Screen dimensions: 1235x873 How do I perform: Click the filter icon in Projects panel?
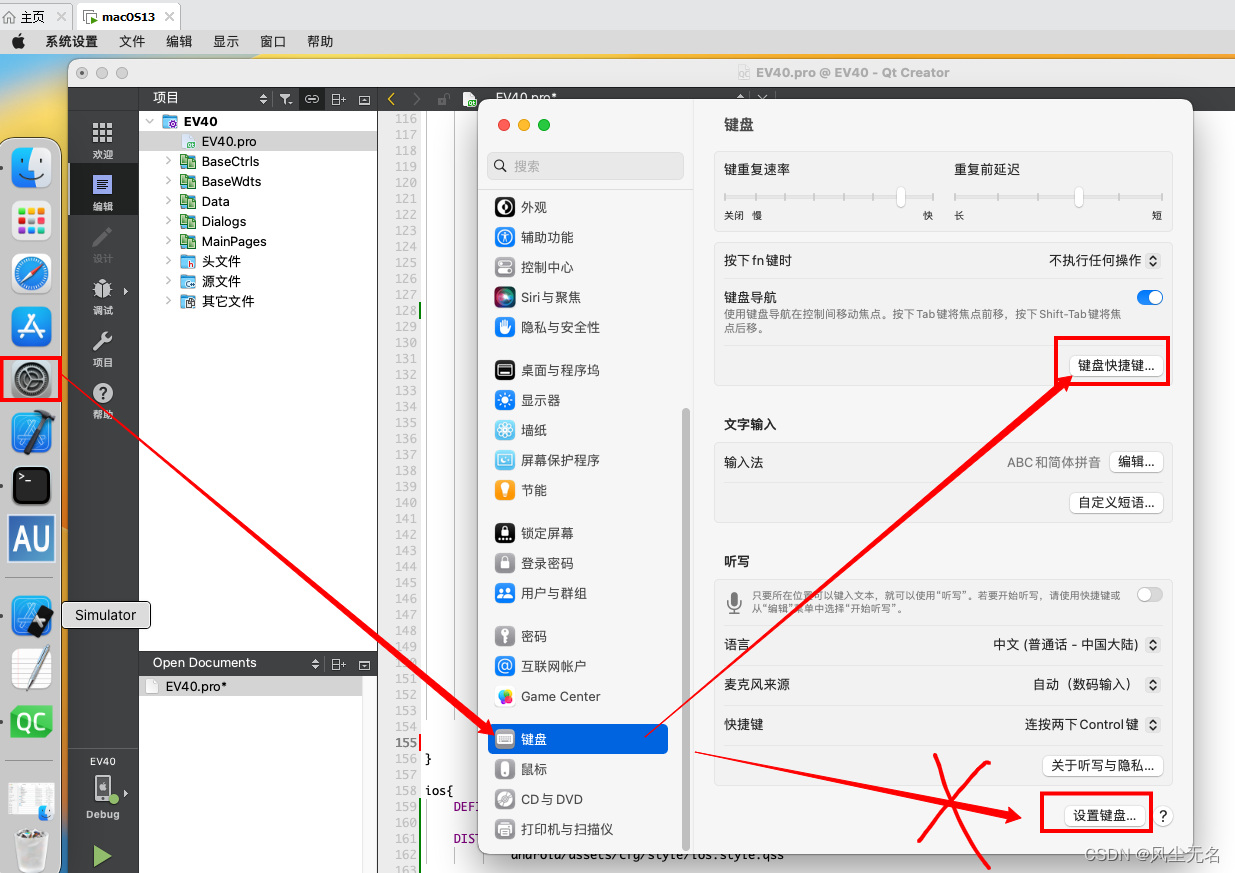(x=286, y=99)
